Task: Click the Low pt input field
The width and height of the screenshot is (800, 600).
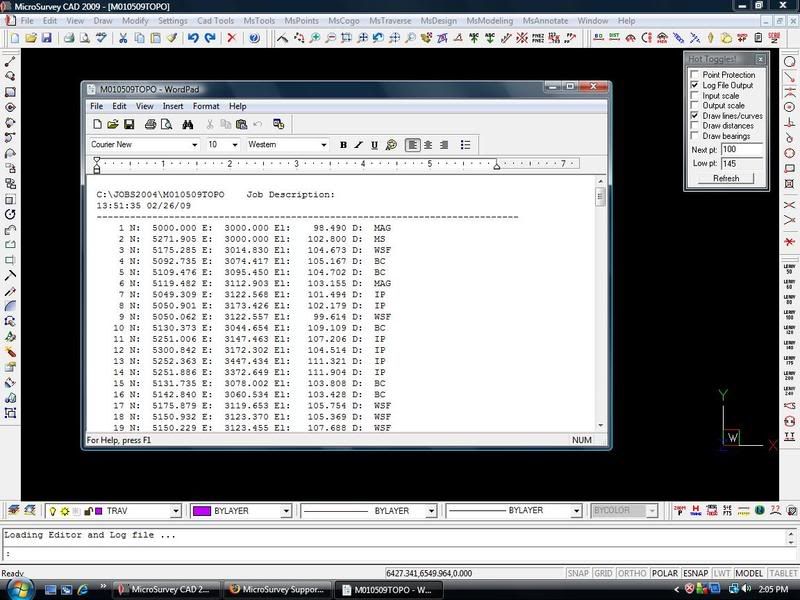Action: click(742, 163)
